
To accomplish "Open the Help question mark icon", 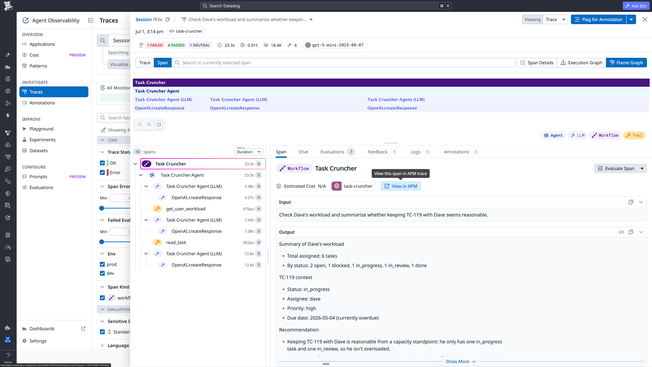I will coord(8,355).
